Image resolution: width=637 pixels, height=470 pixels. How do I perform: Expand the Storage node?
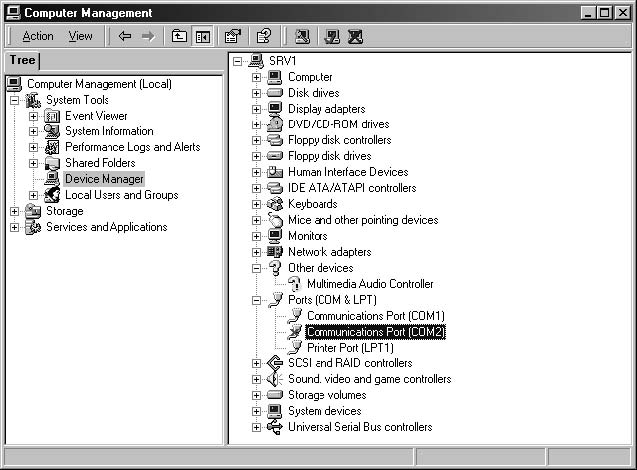pos(15,211)
